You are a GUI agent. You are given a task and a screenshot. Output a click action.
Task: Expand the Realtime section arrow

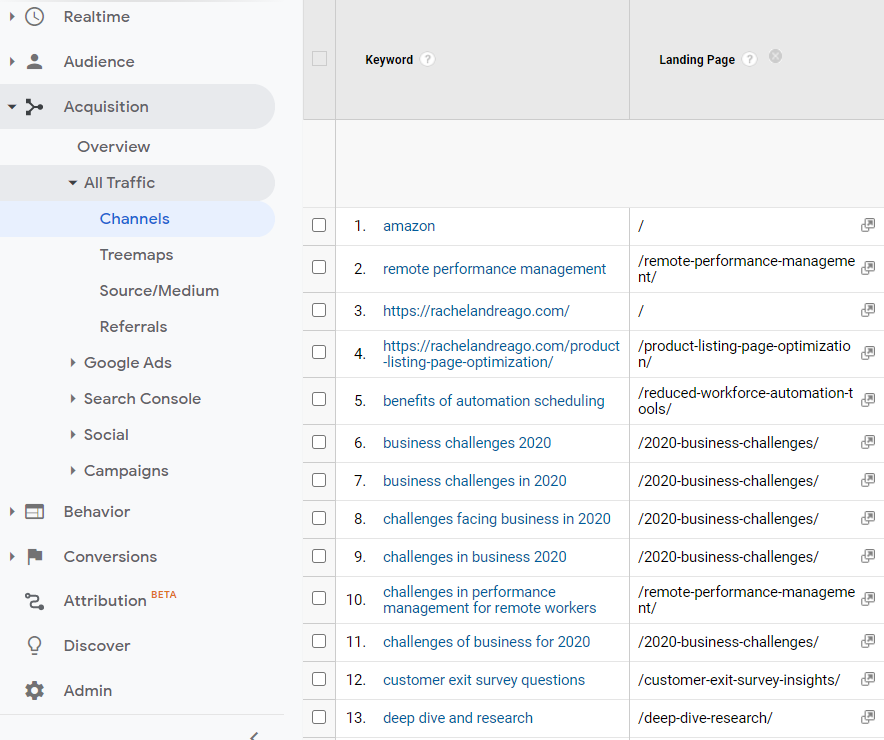coord(12,17)
